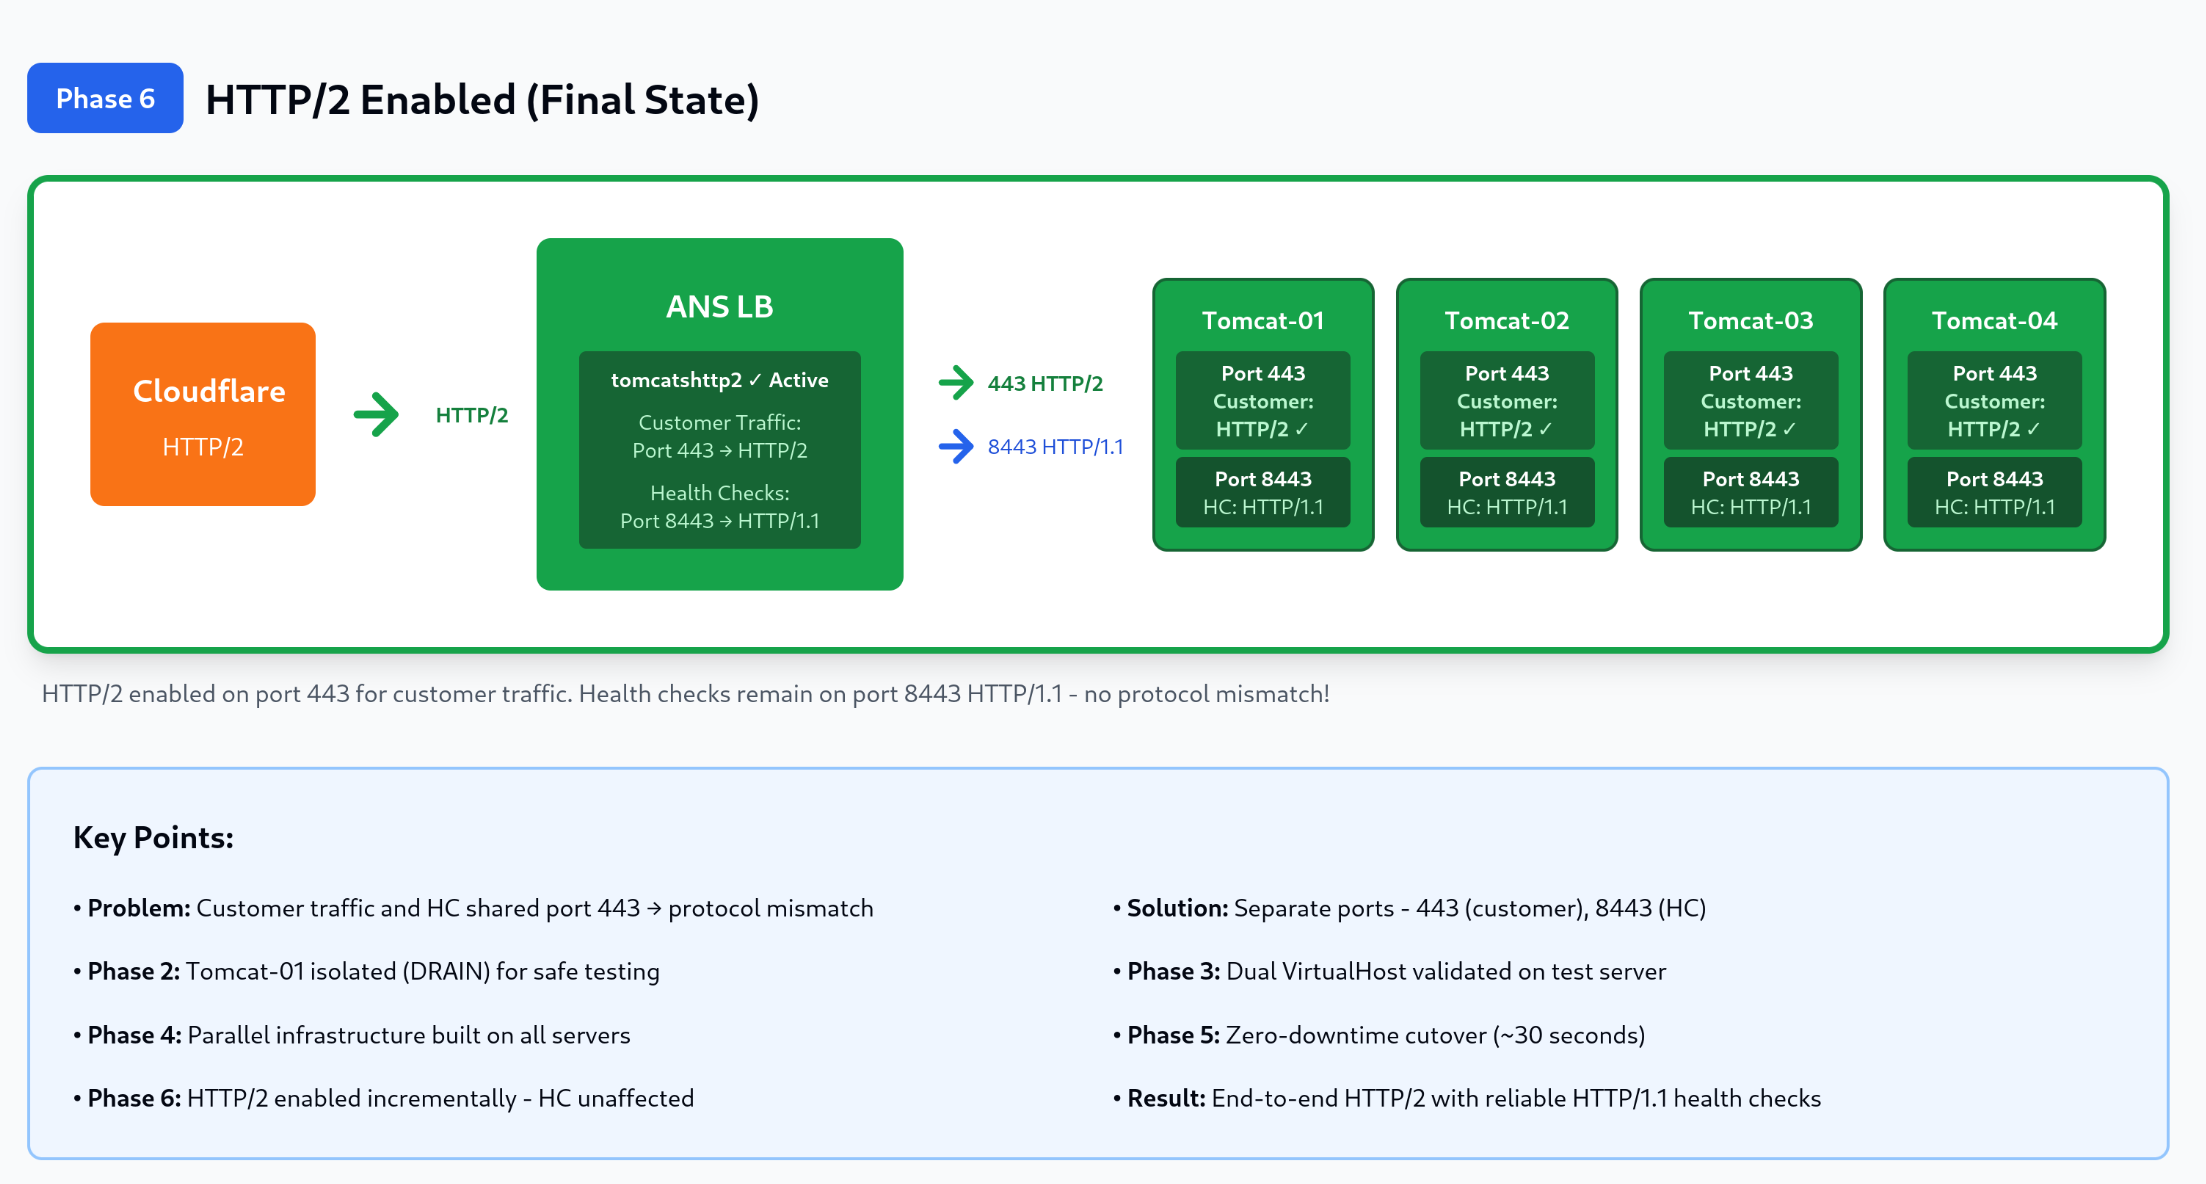Click the Key Points heading
Screen dimensions: 2206x1184
(x=153, y=837)
